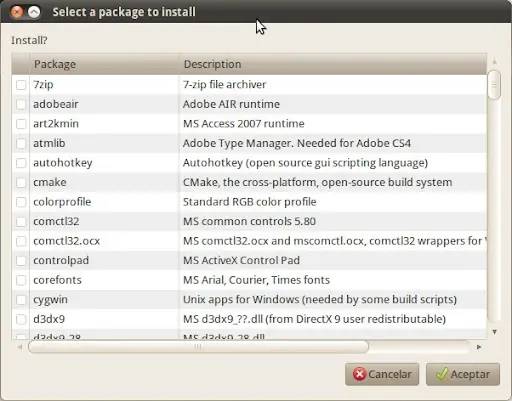Select the cygwin checkbox
The image size is (512, 401).
pyautogui.click(x=21, y=300)
